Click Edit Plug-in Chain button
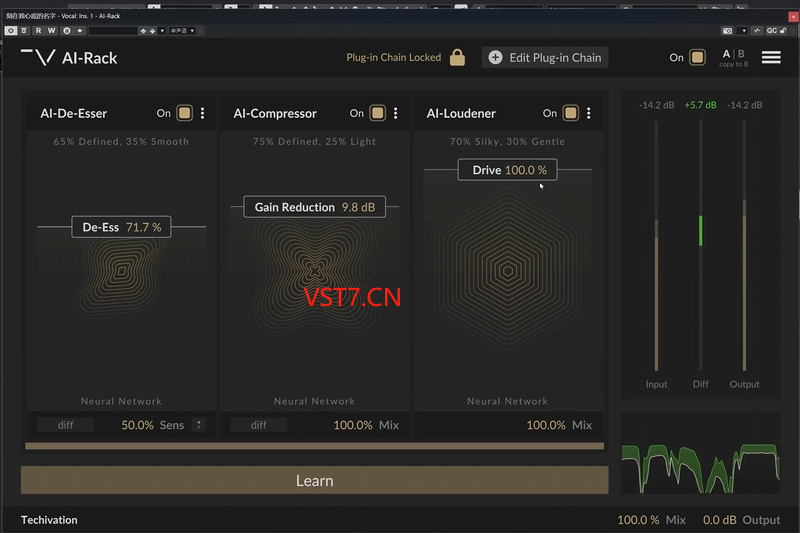Image resolution: width=800 pixels, height=533 pixels. [545, 58]
